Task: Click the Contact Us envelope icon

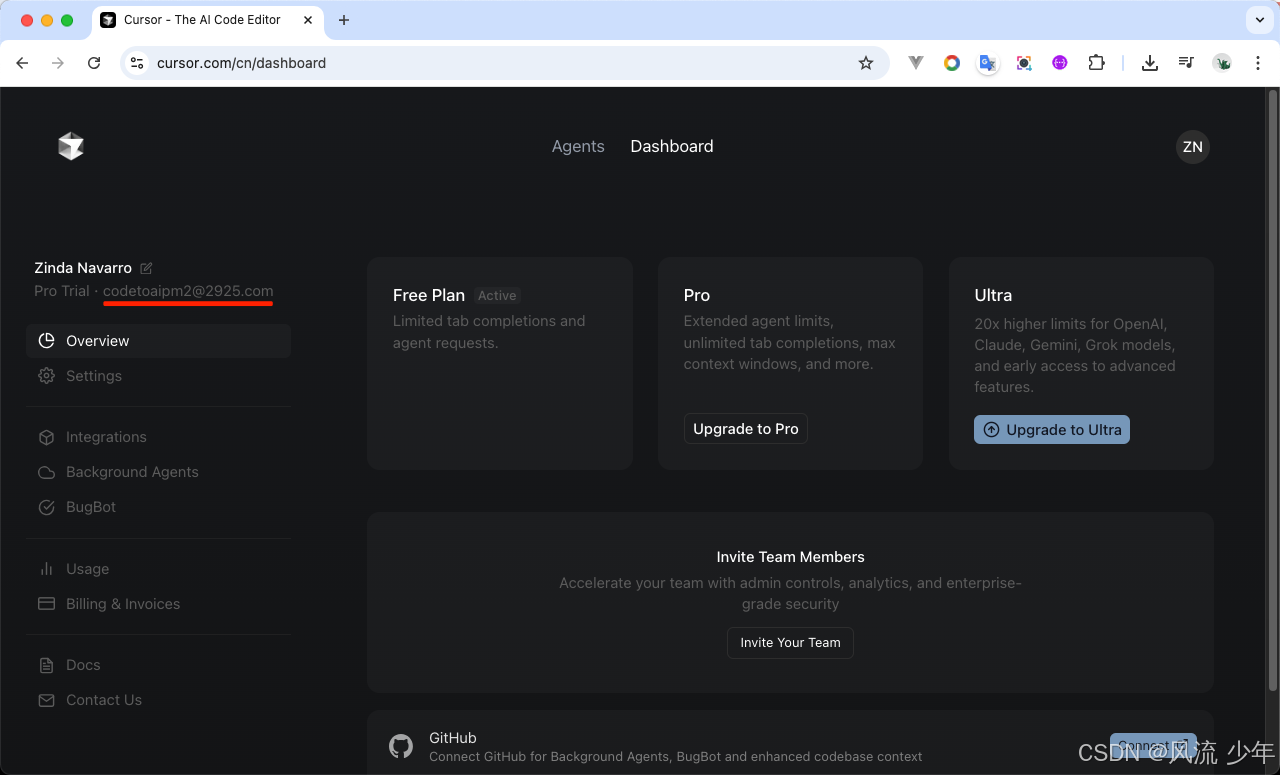Action: point(46,700)
